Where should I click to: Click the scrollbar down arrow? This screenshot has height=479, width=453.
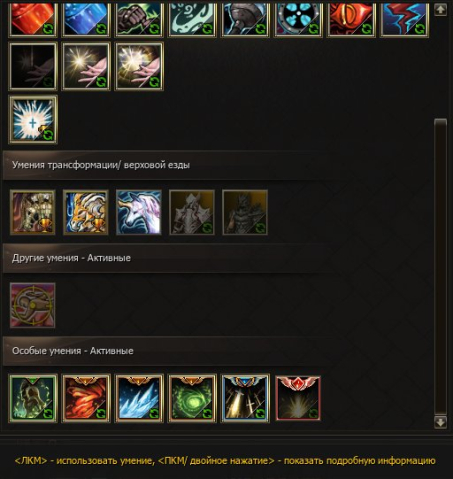pos(440,422)
